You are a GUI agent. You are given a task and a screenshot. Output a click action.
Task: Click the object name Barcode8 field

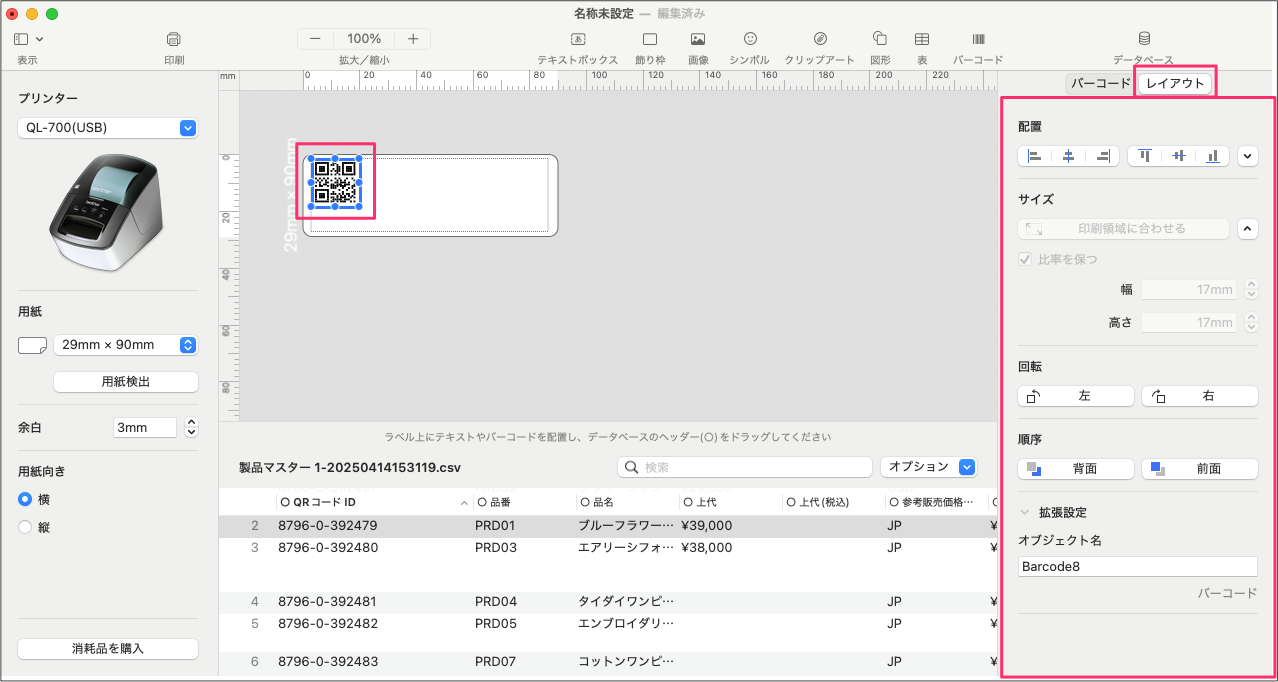[x=1138, y=567]
